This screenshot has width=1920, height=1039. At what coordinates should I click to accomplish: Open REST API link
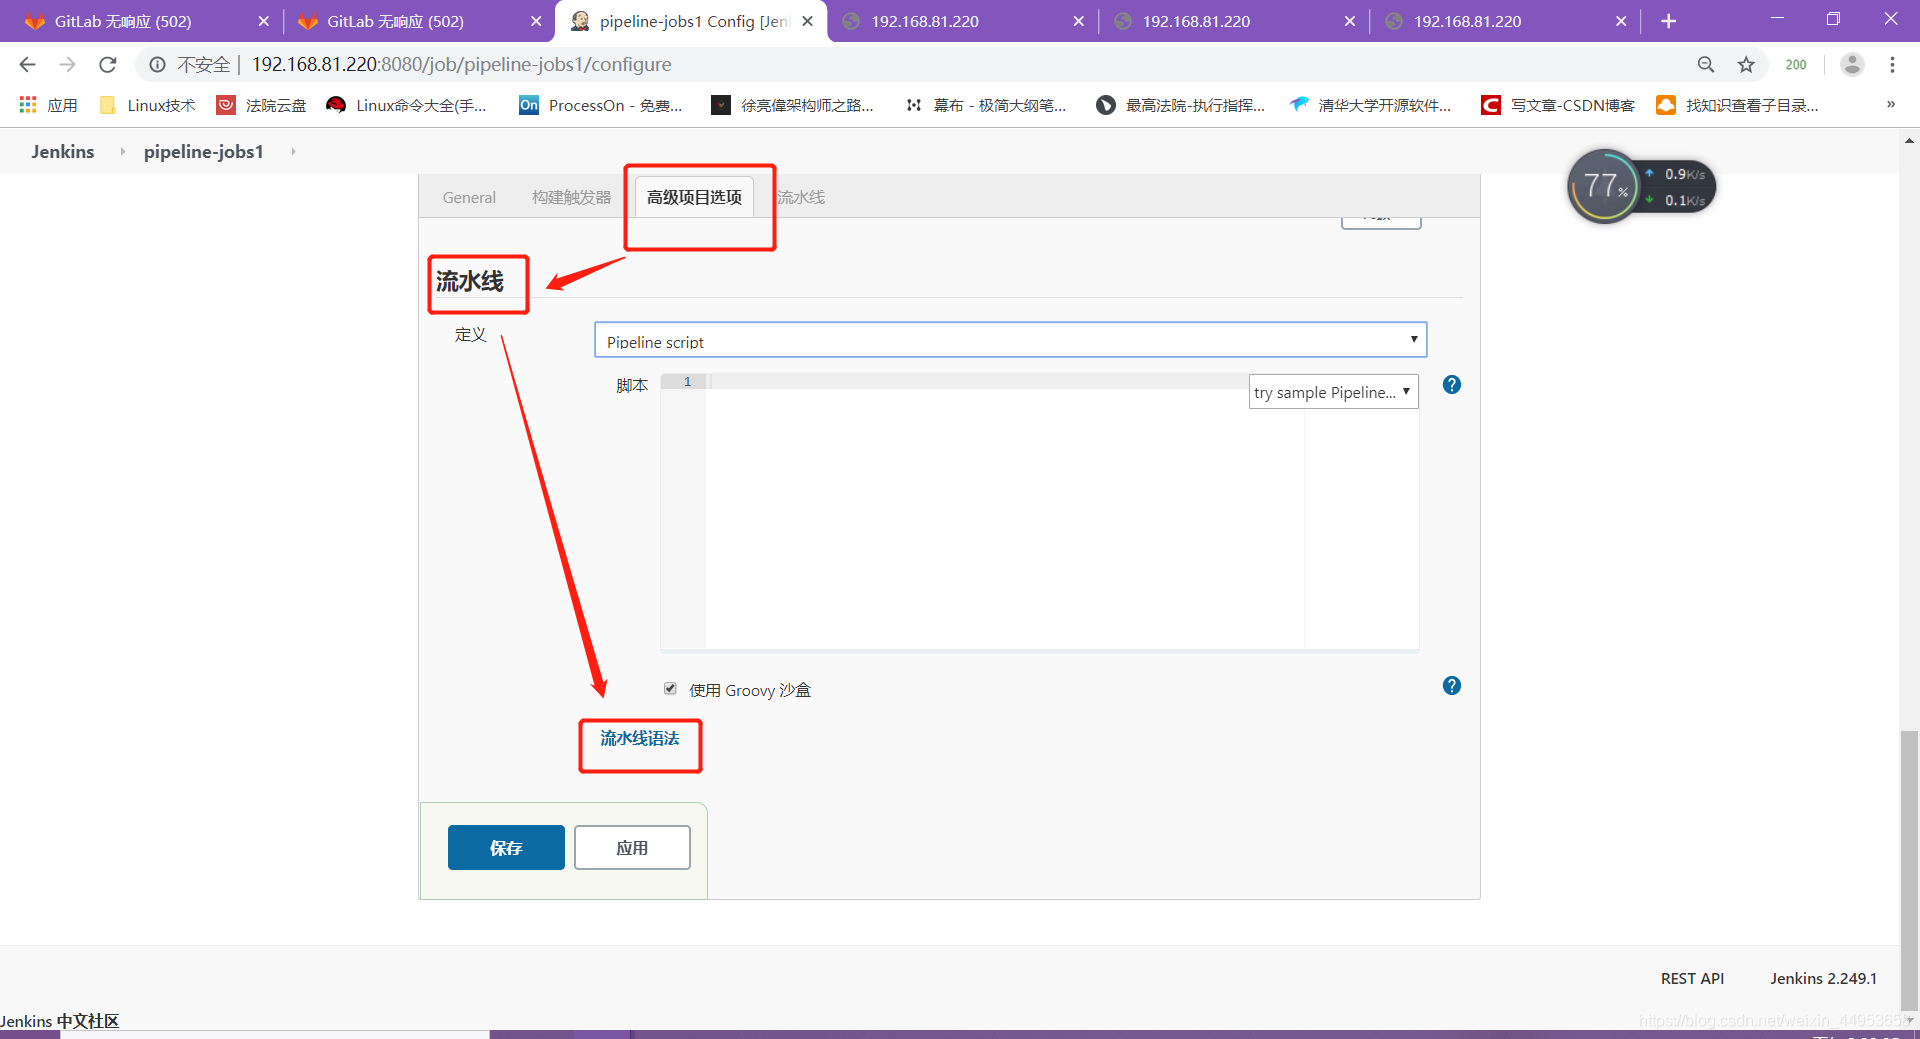point(1692,979)
